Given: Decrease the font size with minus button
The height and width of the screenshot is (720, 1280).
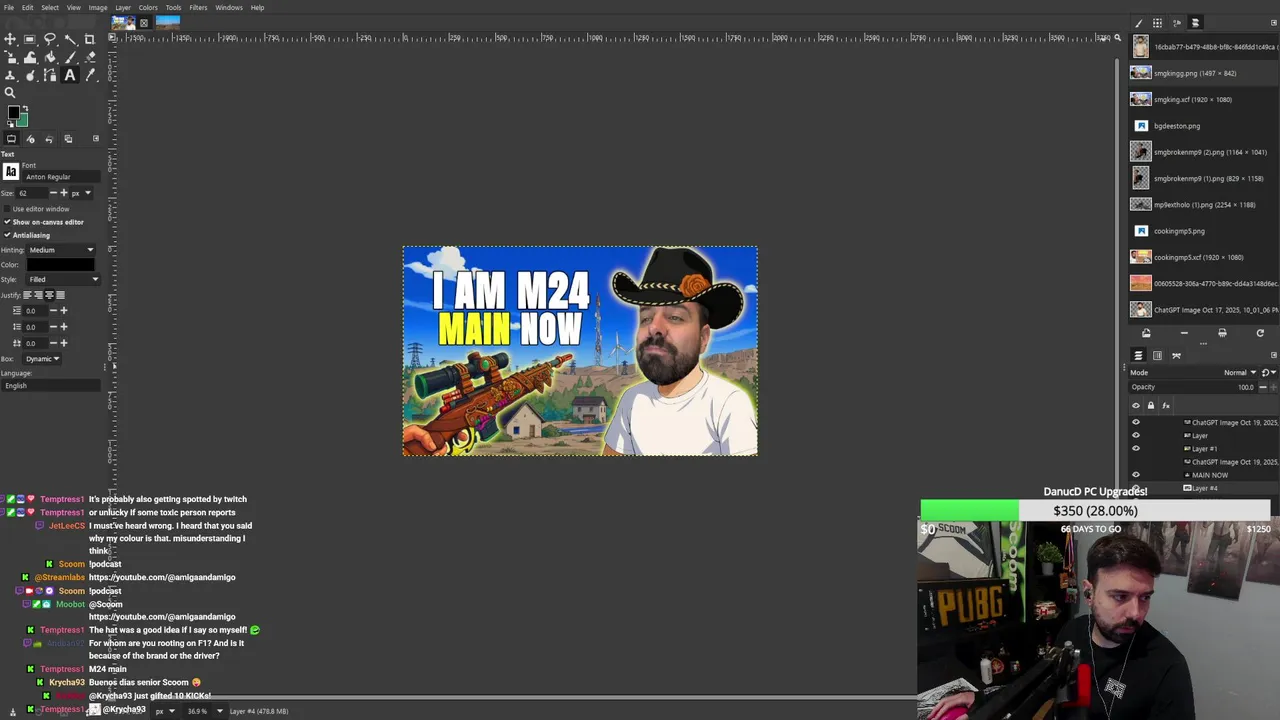Looking at the screenshot, I should click(x=53, y=193).
